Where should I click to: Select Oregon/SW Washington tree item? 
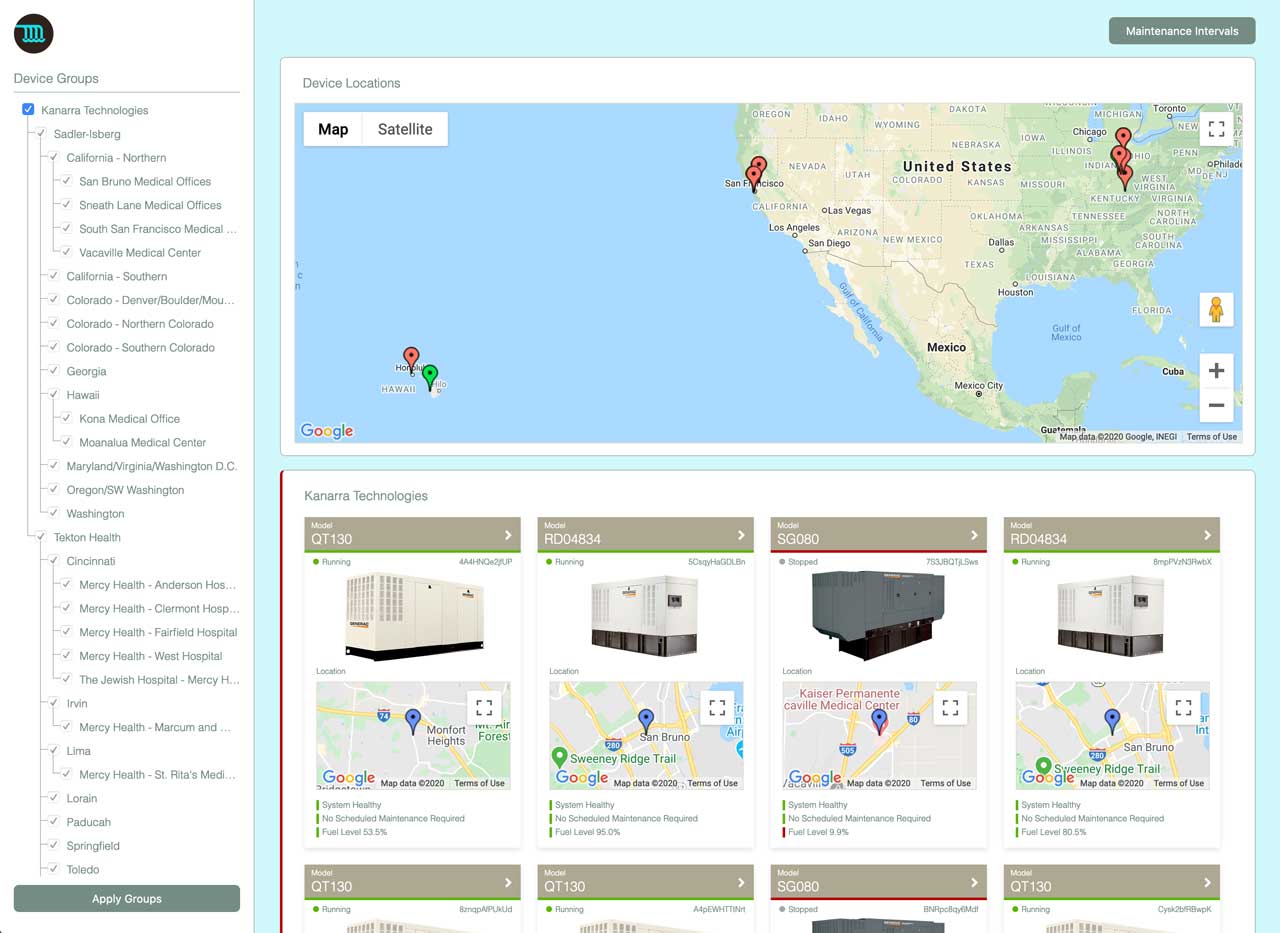125,490
